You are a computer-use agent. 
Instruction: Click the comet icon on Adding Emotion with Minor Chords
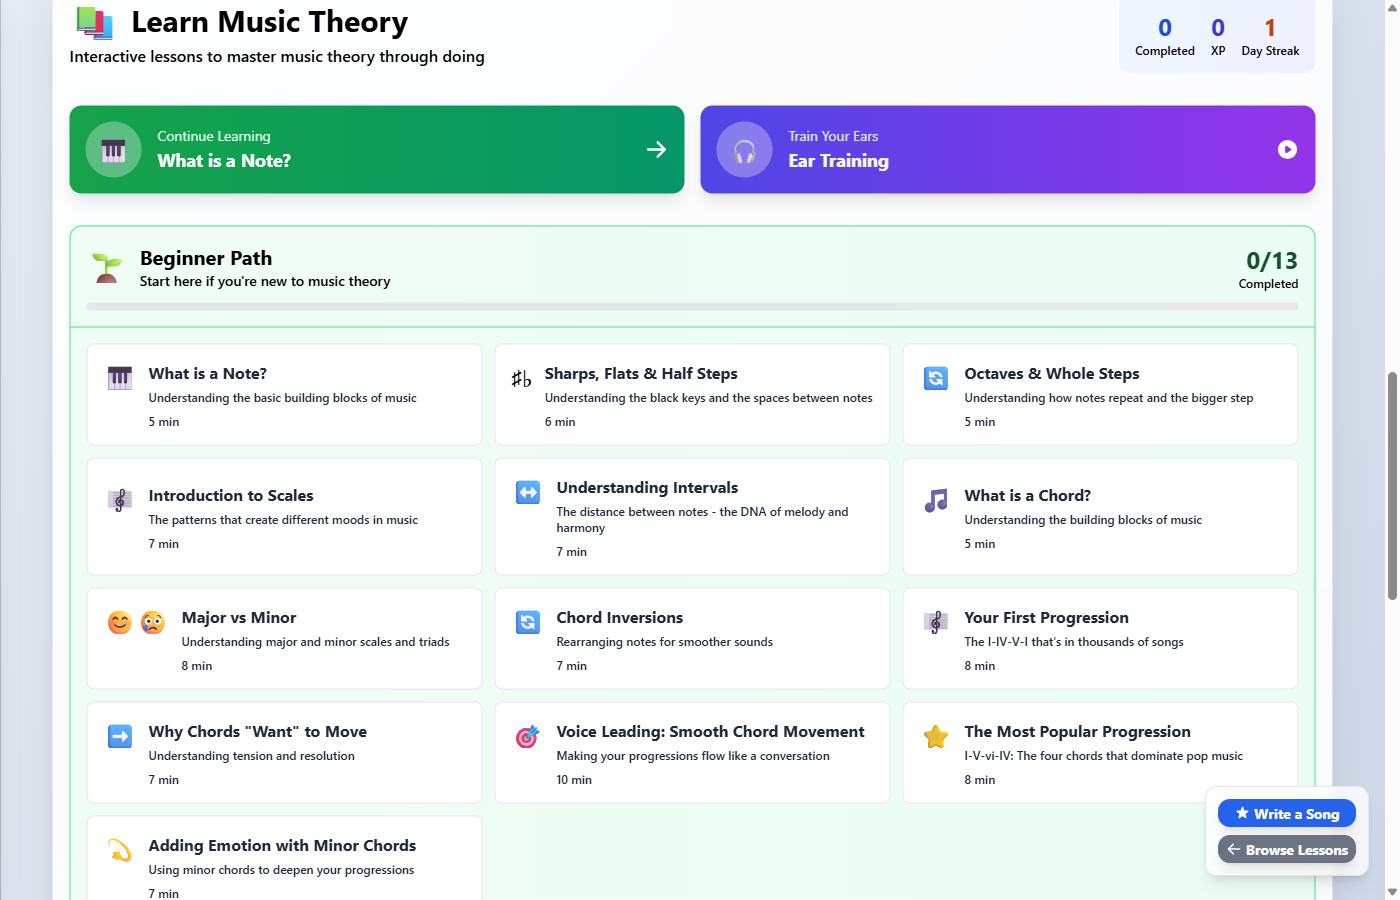[x=119, y=850]
